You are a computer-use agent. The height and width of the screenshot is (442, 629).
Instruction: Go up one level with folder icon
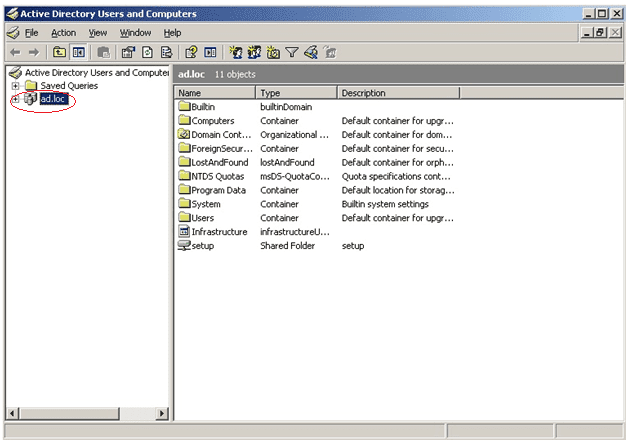click(x=59, y=52)
